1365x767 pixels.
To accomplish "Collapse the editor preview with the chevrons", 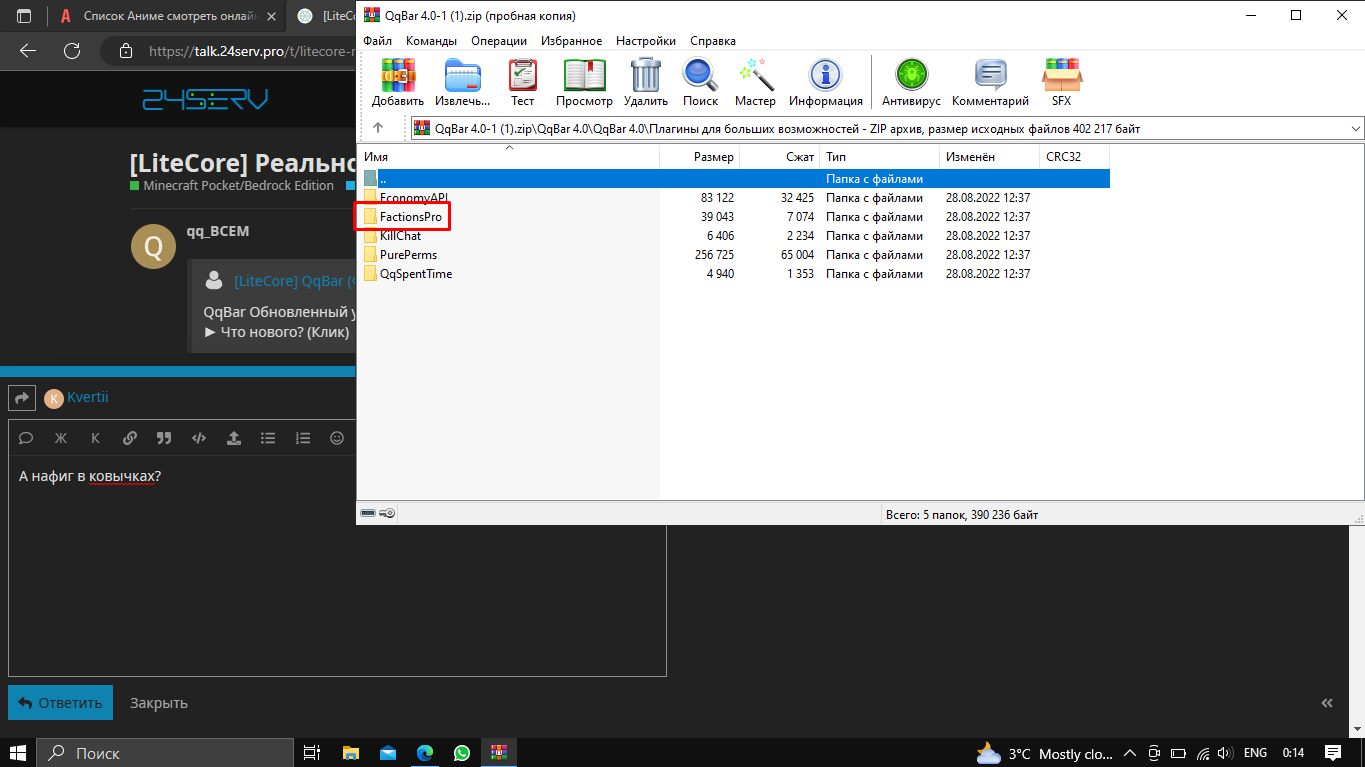I will pos(1327,703).
